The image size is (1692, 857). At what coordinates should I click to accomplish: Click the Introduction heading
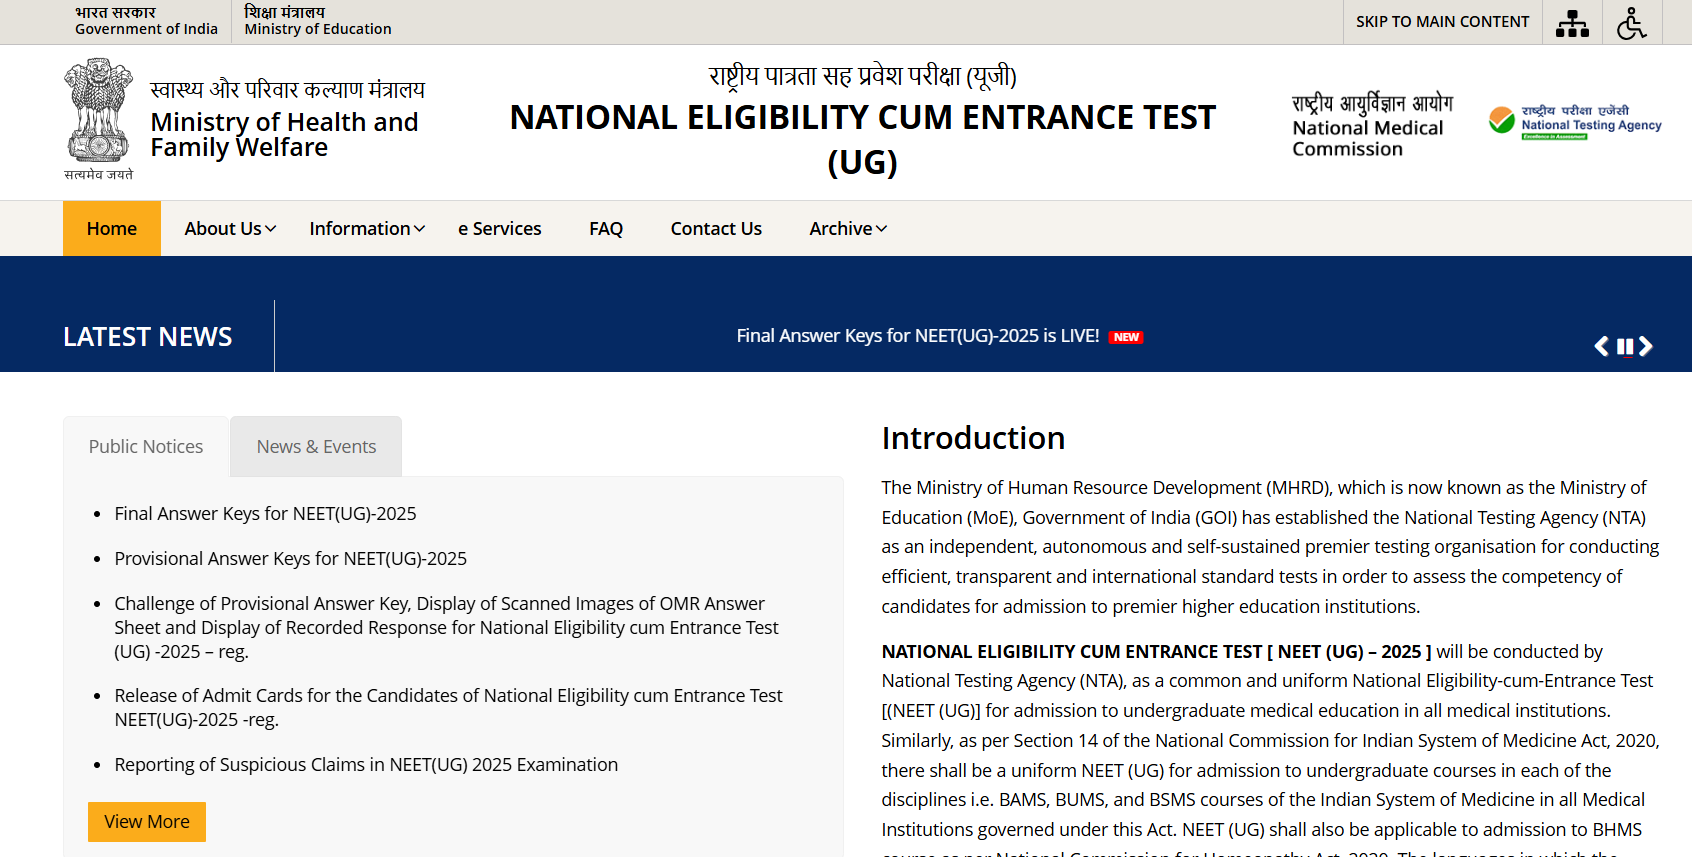click(x=973, y=438)
